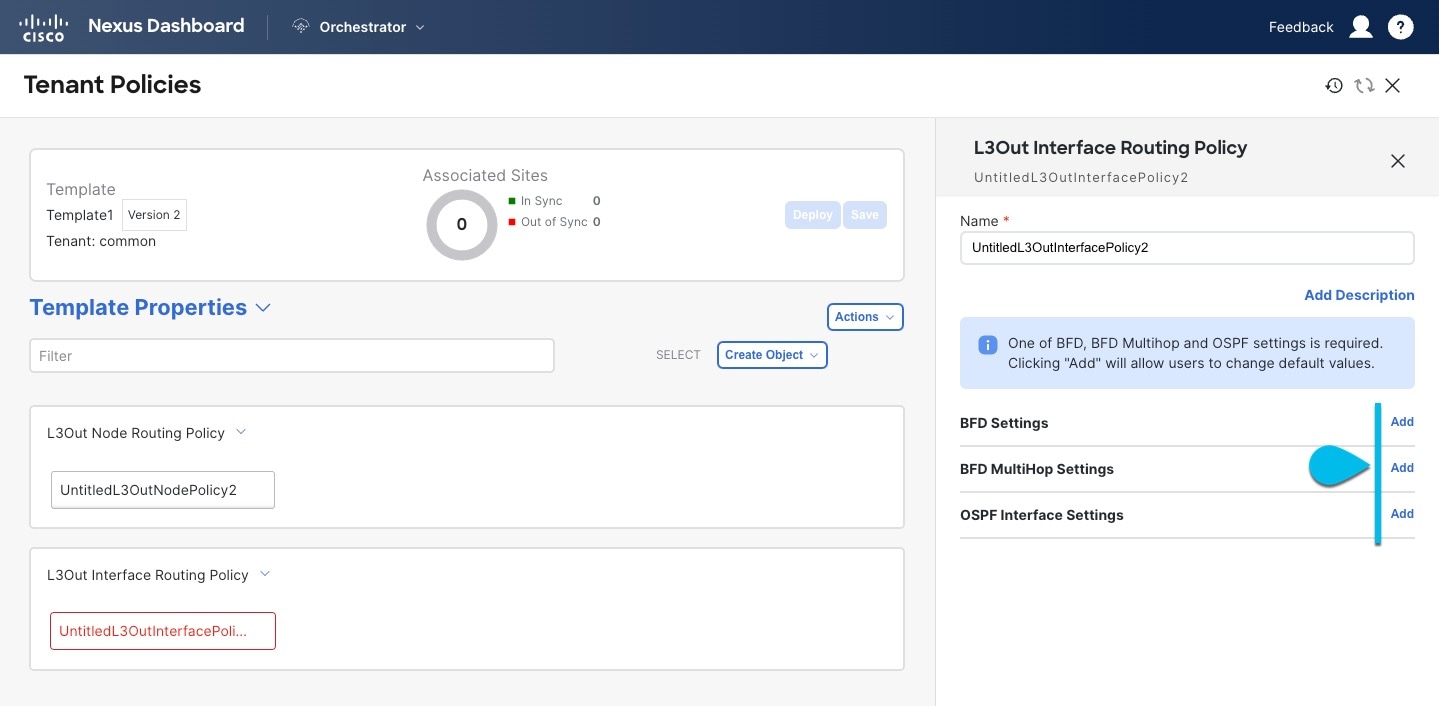Screen dimensions: 1439x706
Task: Click the Cisco logo icon
Action: click(x=42, y=27)
